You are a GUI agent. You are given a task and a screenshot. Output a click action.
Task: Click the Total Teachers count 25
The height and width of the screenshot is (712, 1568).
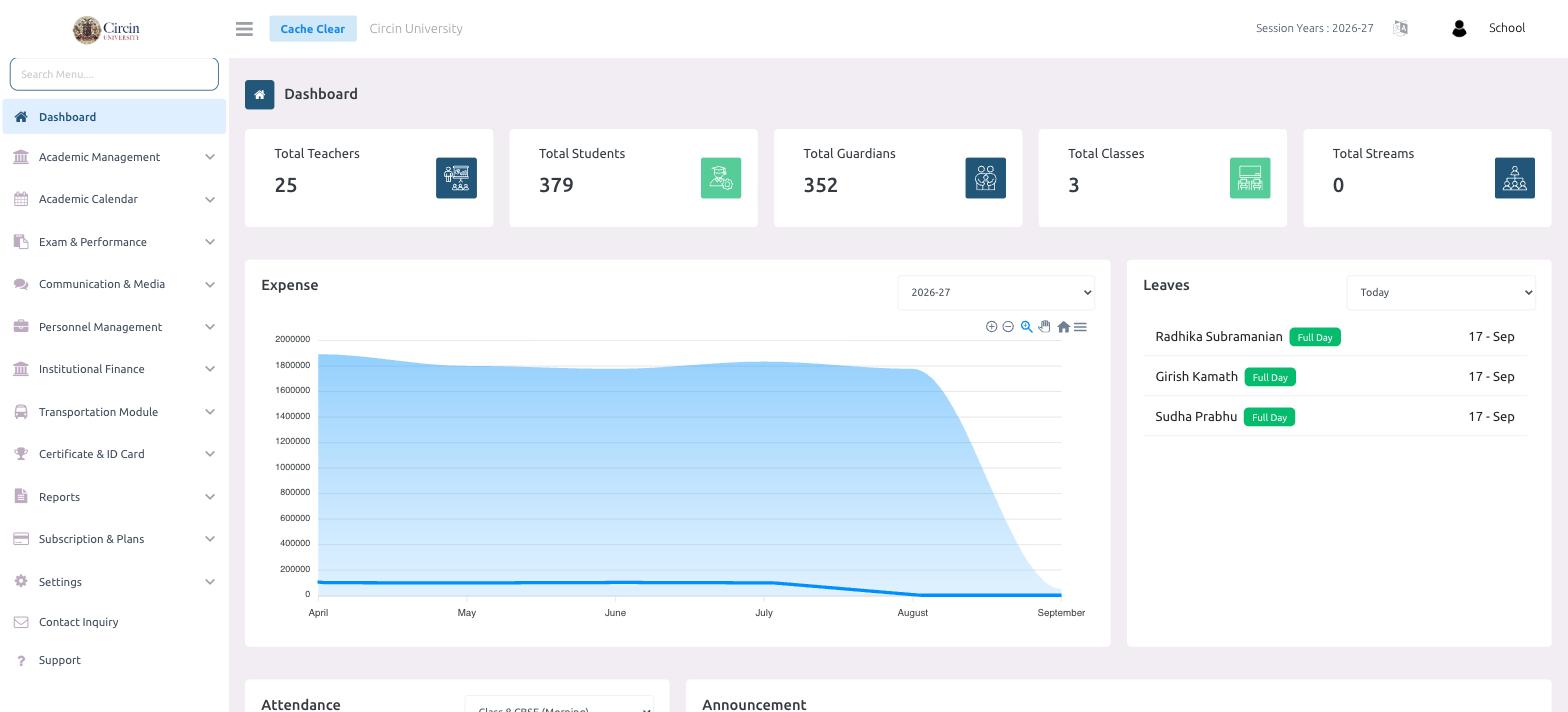click(x=286, y=185)
